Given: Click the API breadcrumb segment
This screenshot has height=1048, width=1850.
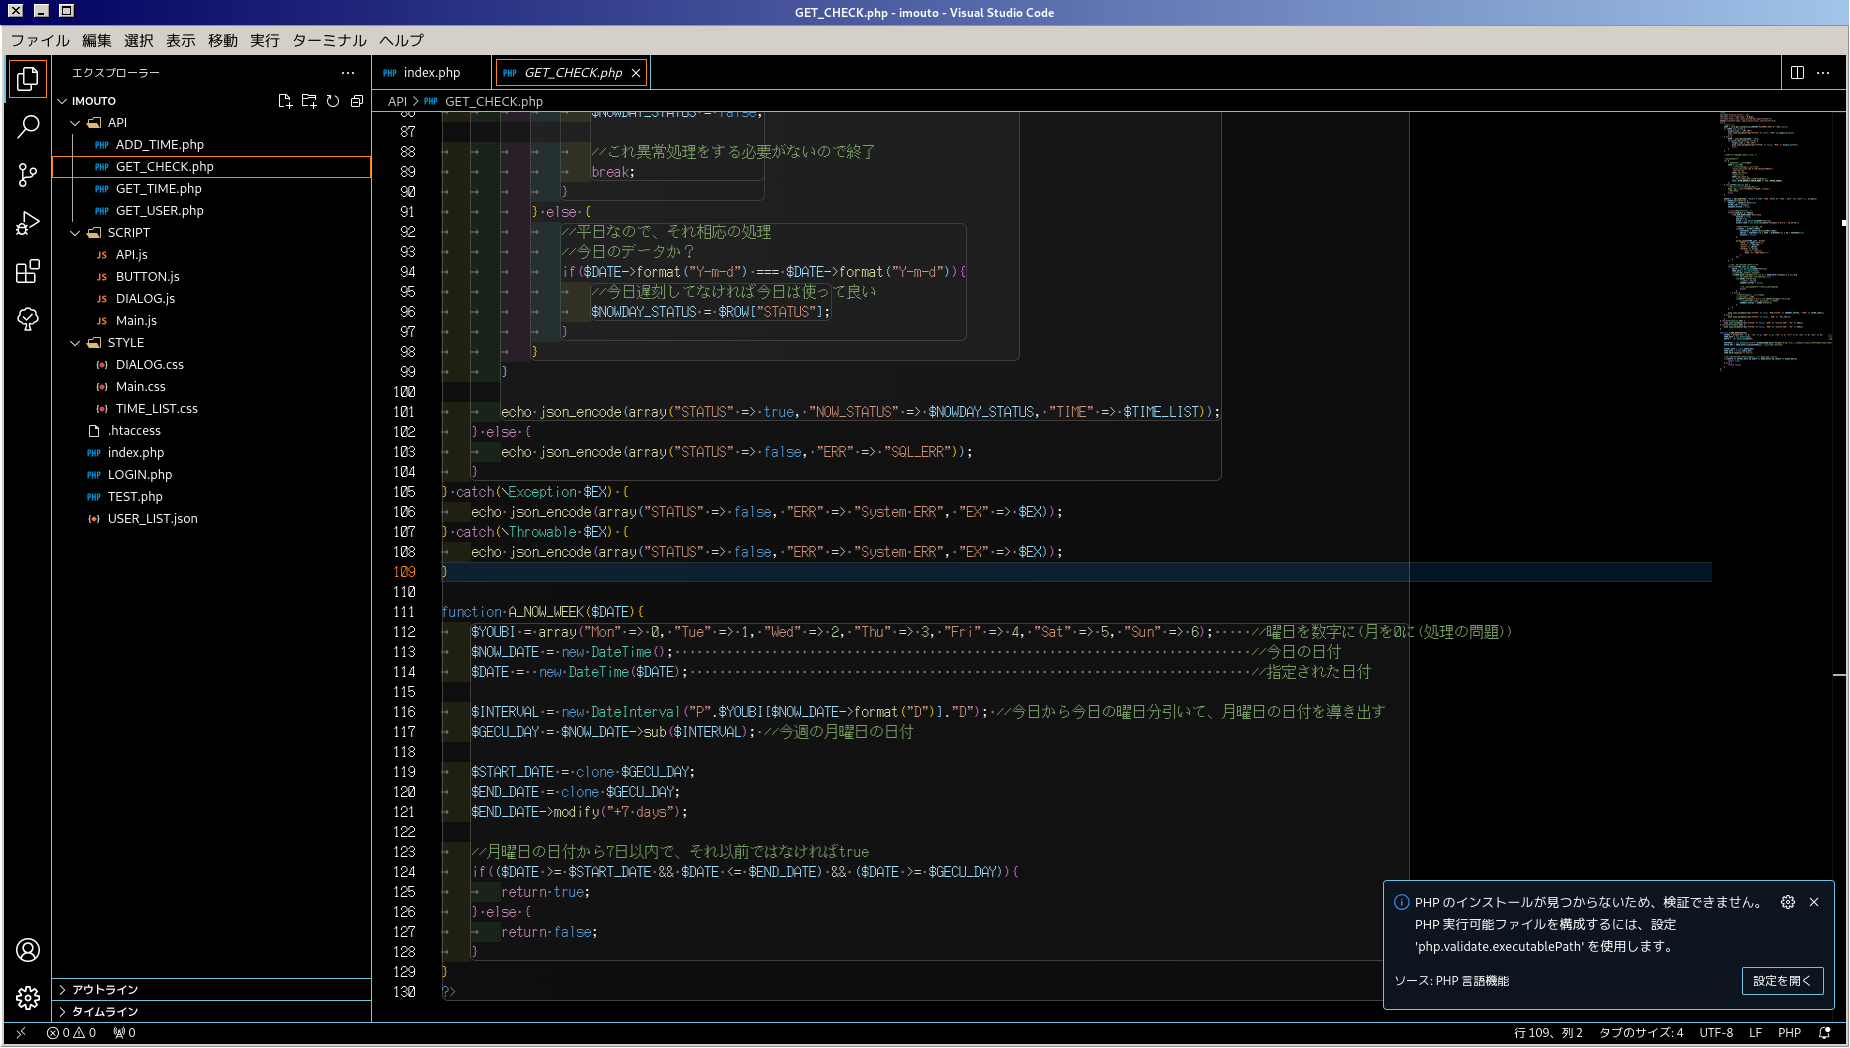Looking at the screenshot, I should 397,101.
